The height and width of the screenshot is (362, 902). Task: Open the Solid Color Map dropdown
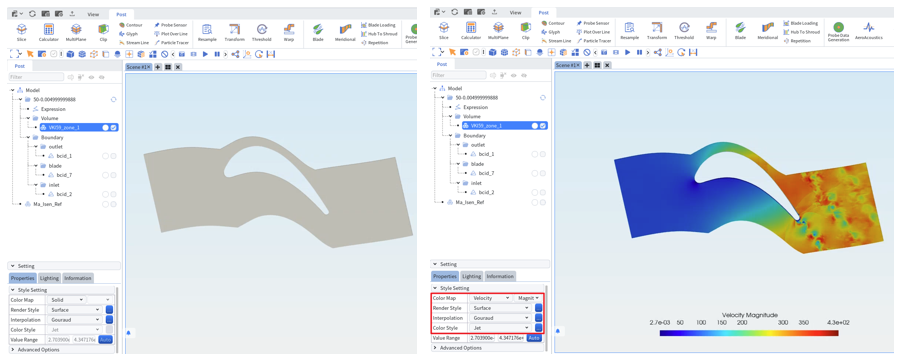[x=67, y=300]
